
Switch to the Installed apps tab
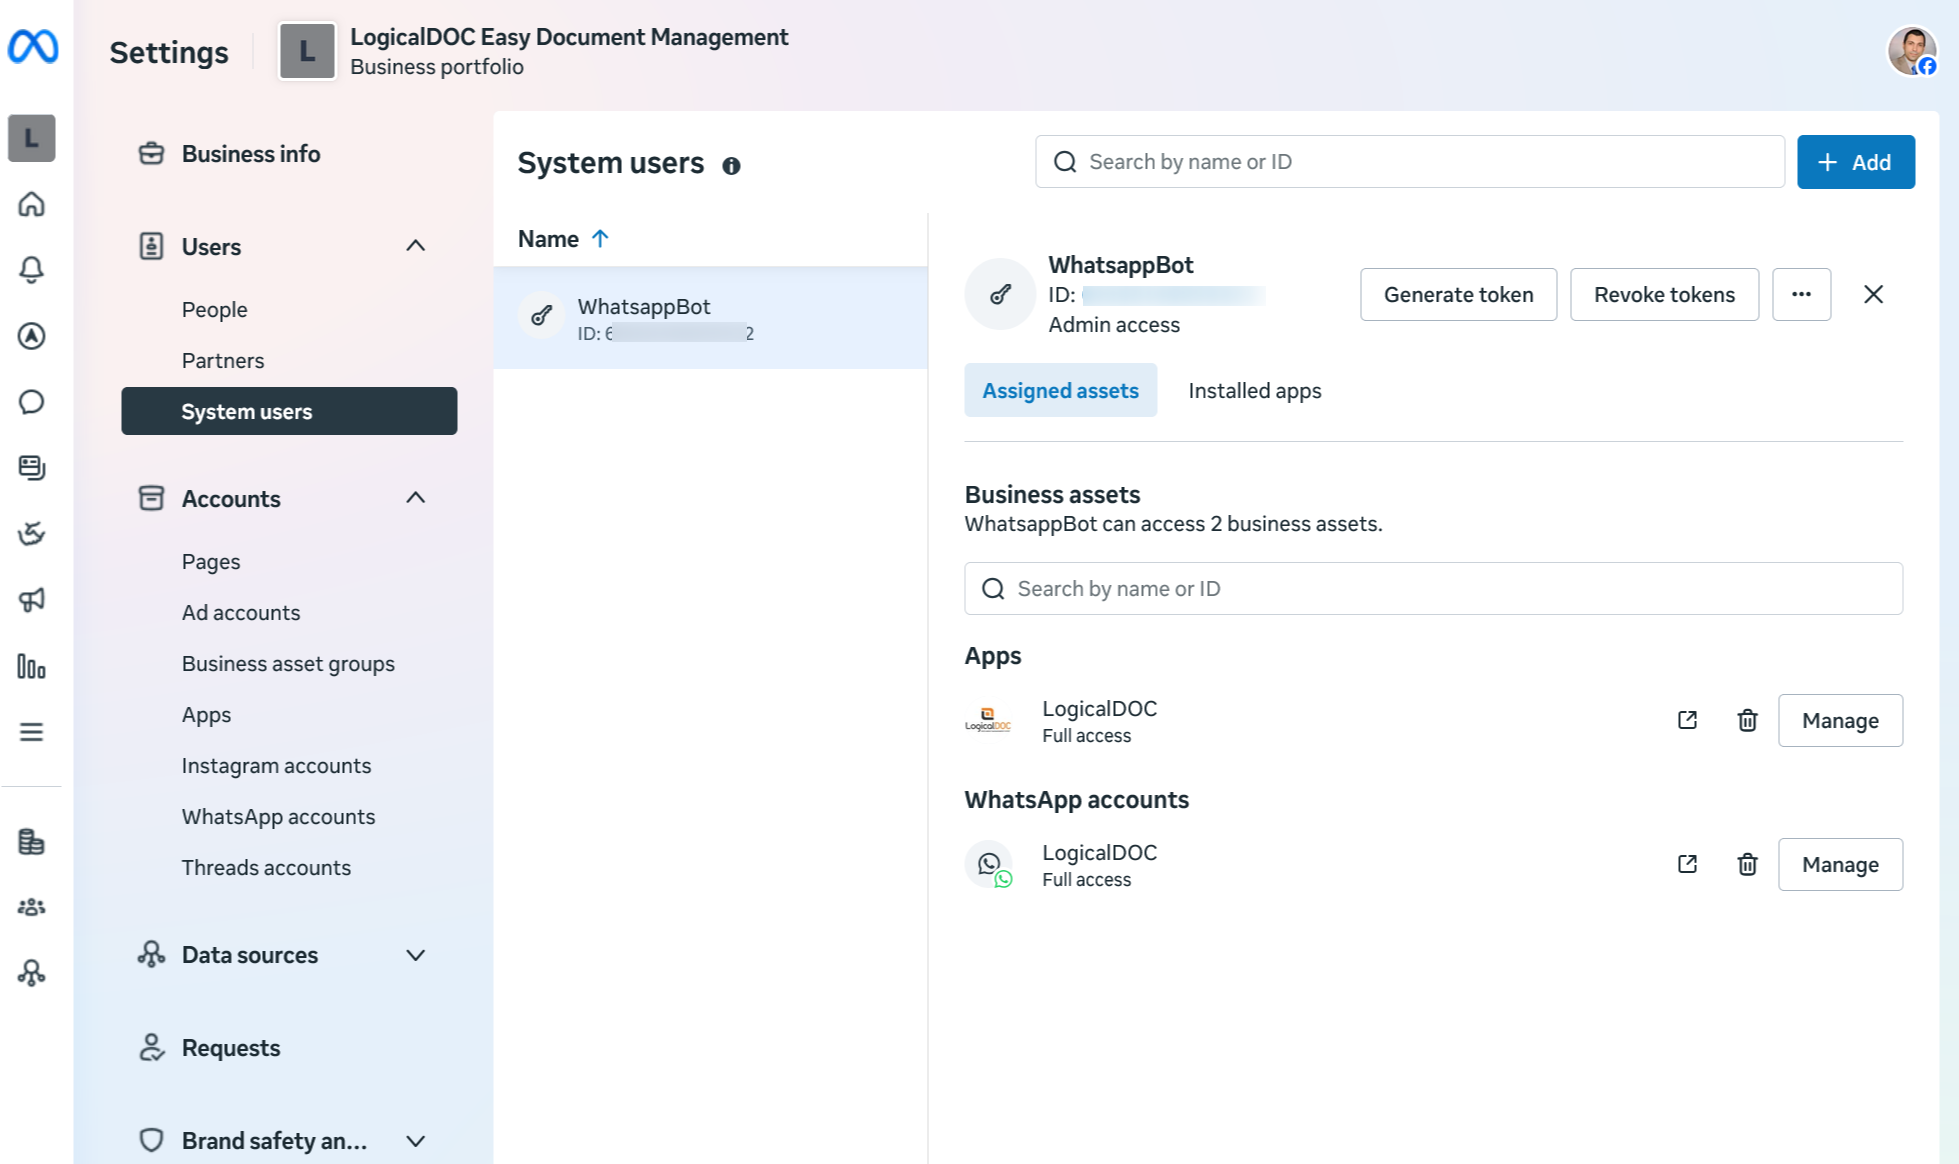[1254, 390]
